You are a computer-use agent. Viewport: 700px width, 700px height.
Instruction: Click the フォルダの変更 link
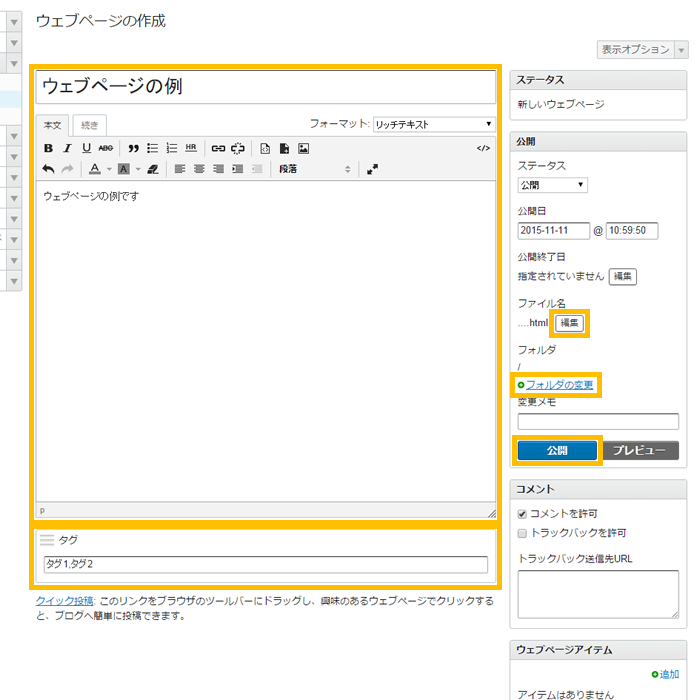(x=559, y=385)
